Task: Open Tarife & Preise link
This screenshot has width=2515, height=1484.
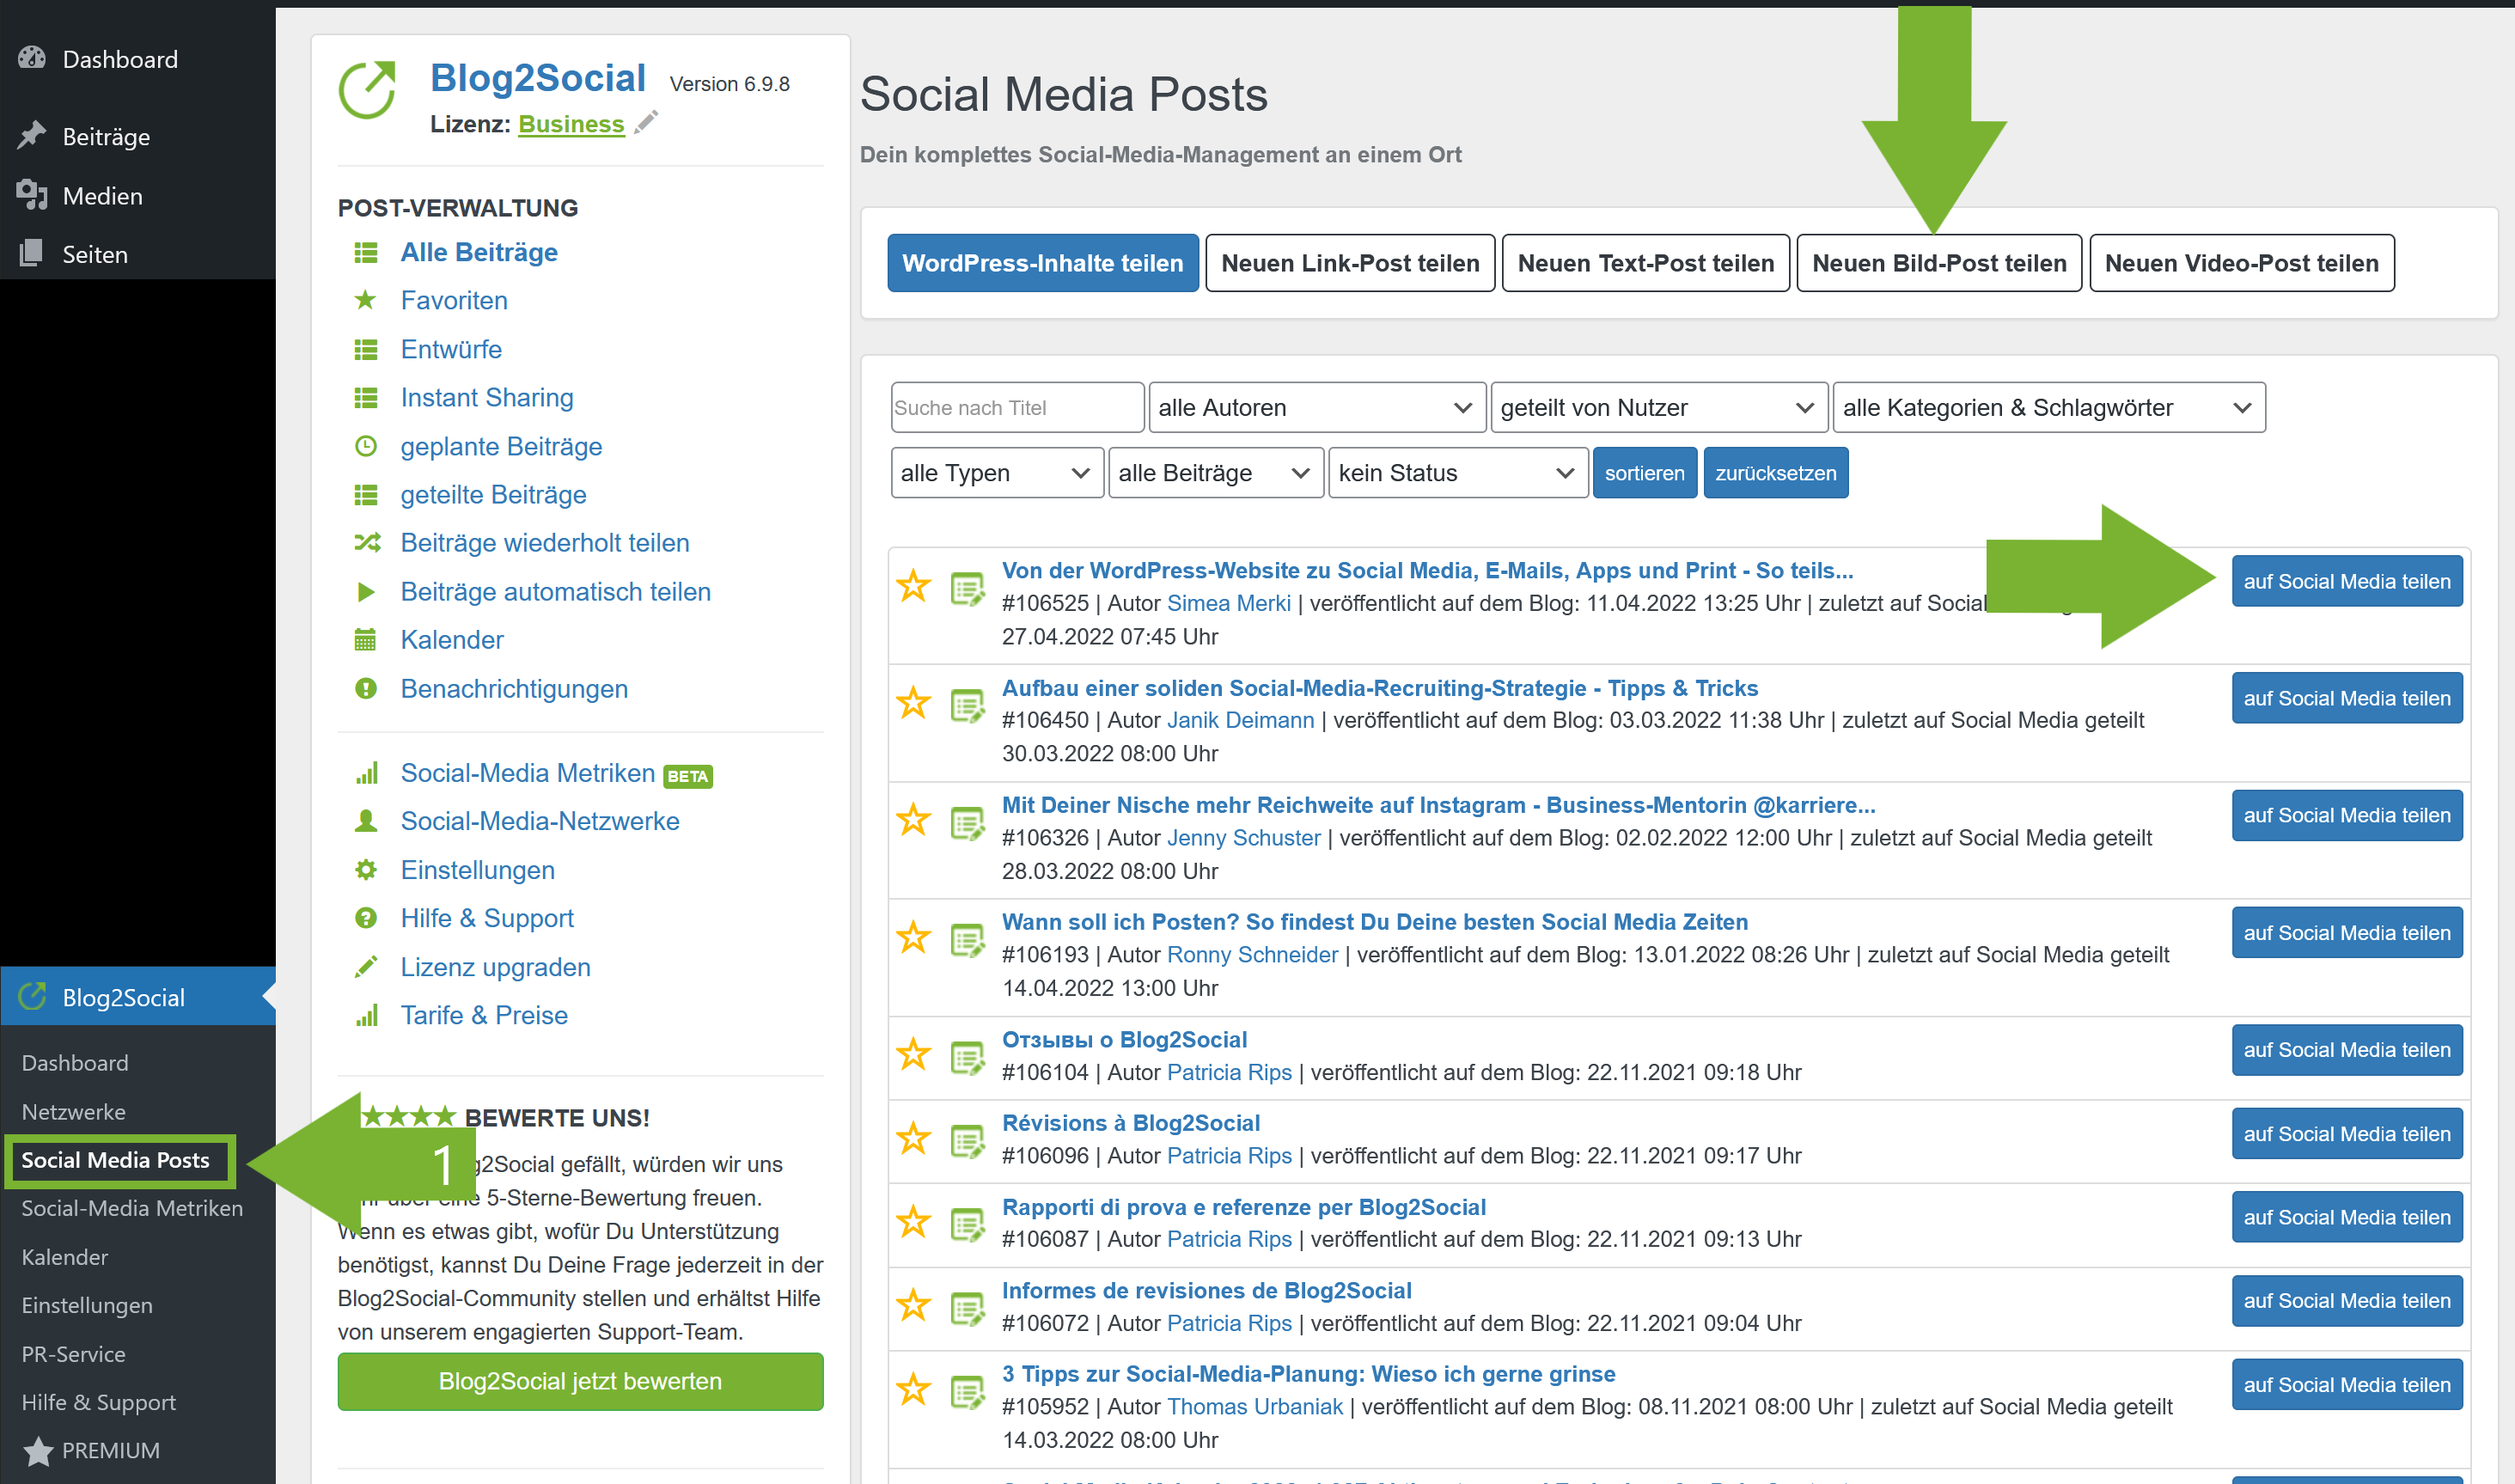Action: tap(484, 1015)
